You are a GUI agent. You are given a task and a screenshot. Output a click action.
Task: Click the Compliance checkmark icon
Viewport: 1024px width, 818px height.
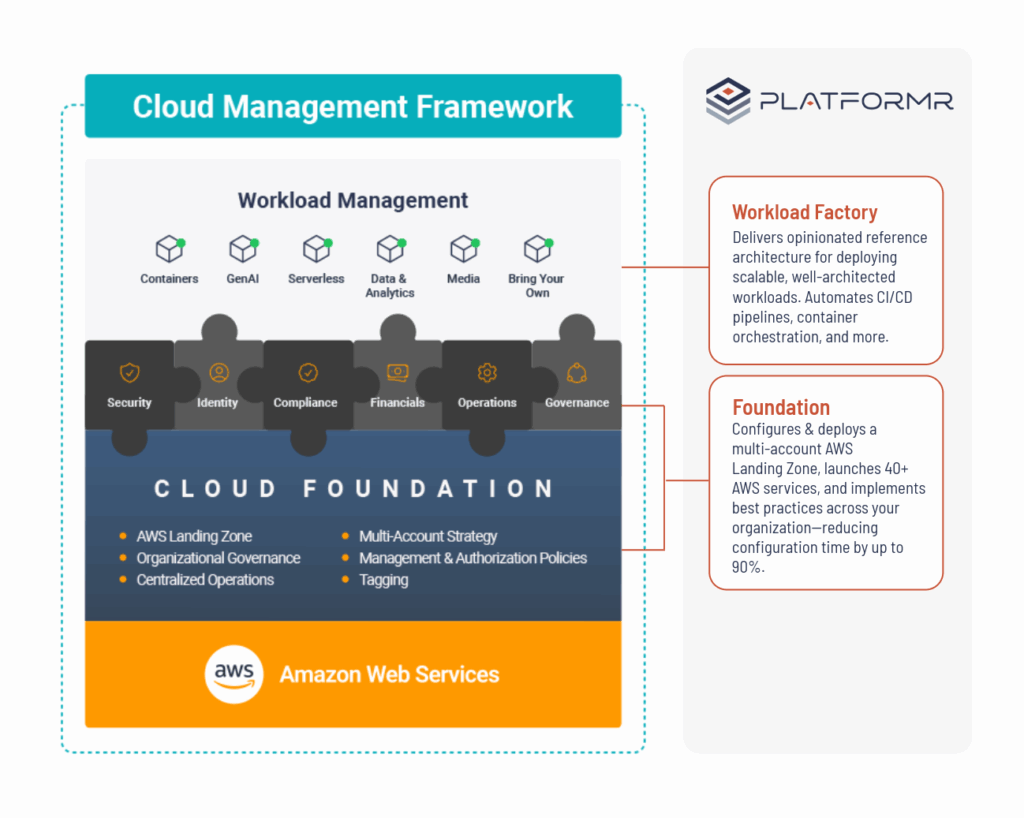[x=307, y=373]
